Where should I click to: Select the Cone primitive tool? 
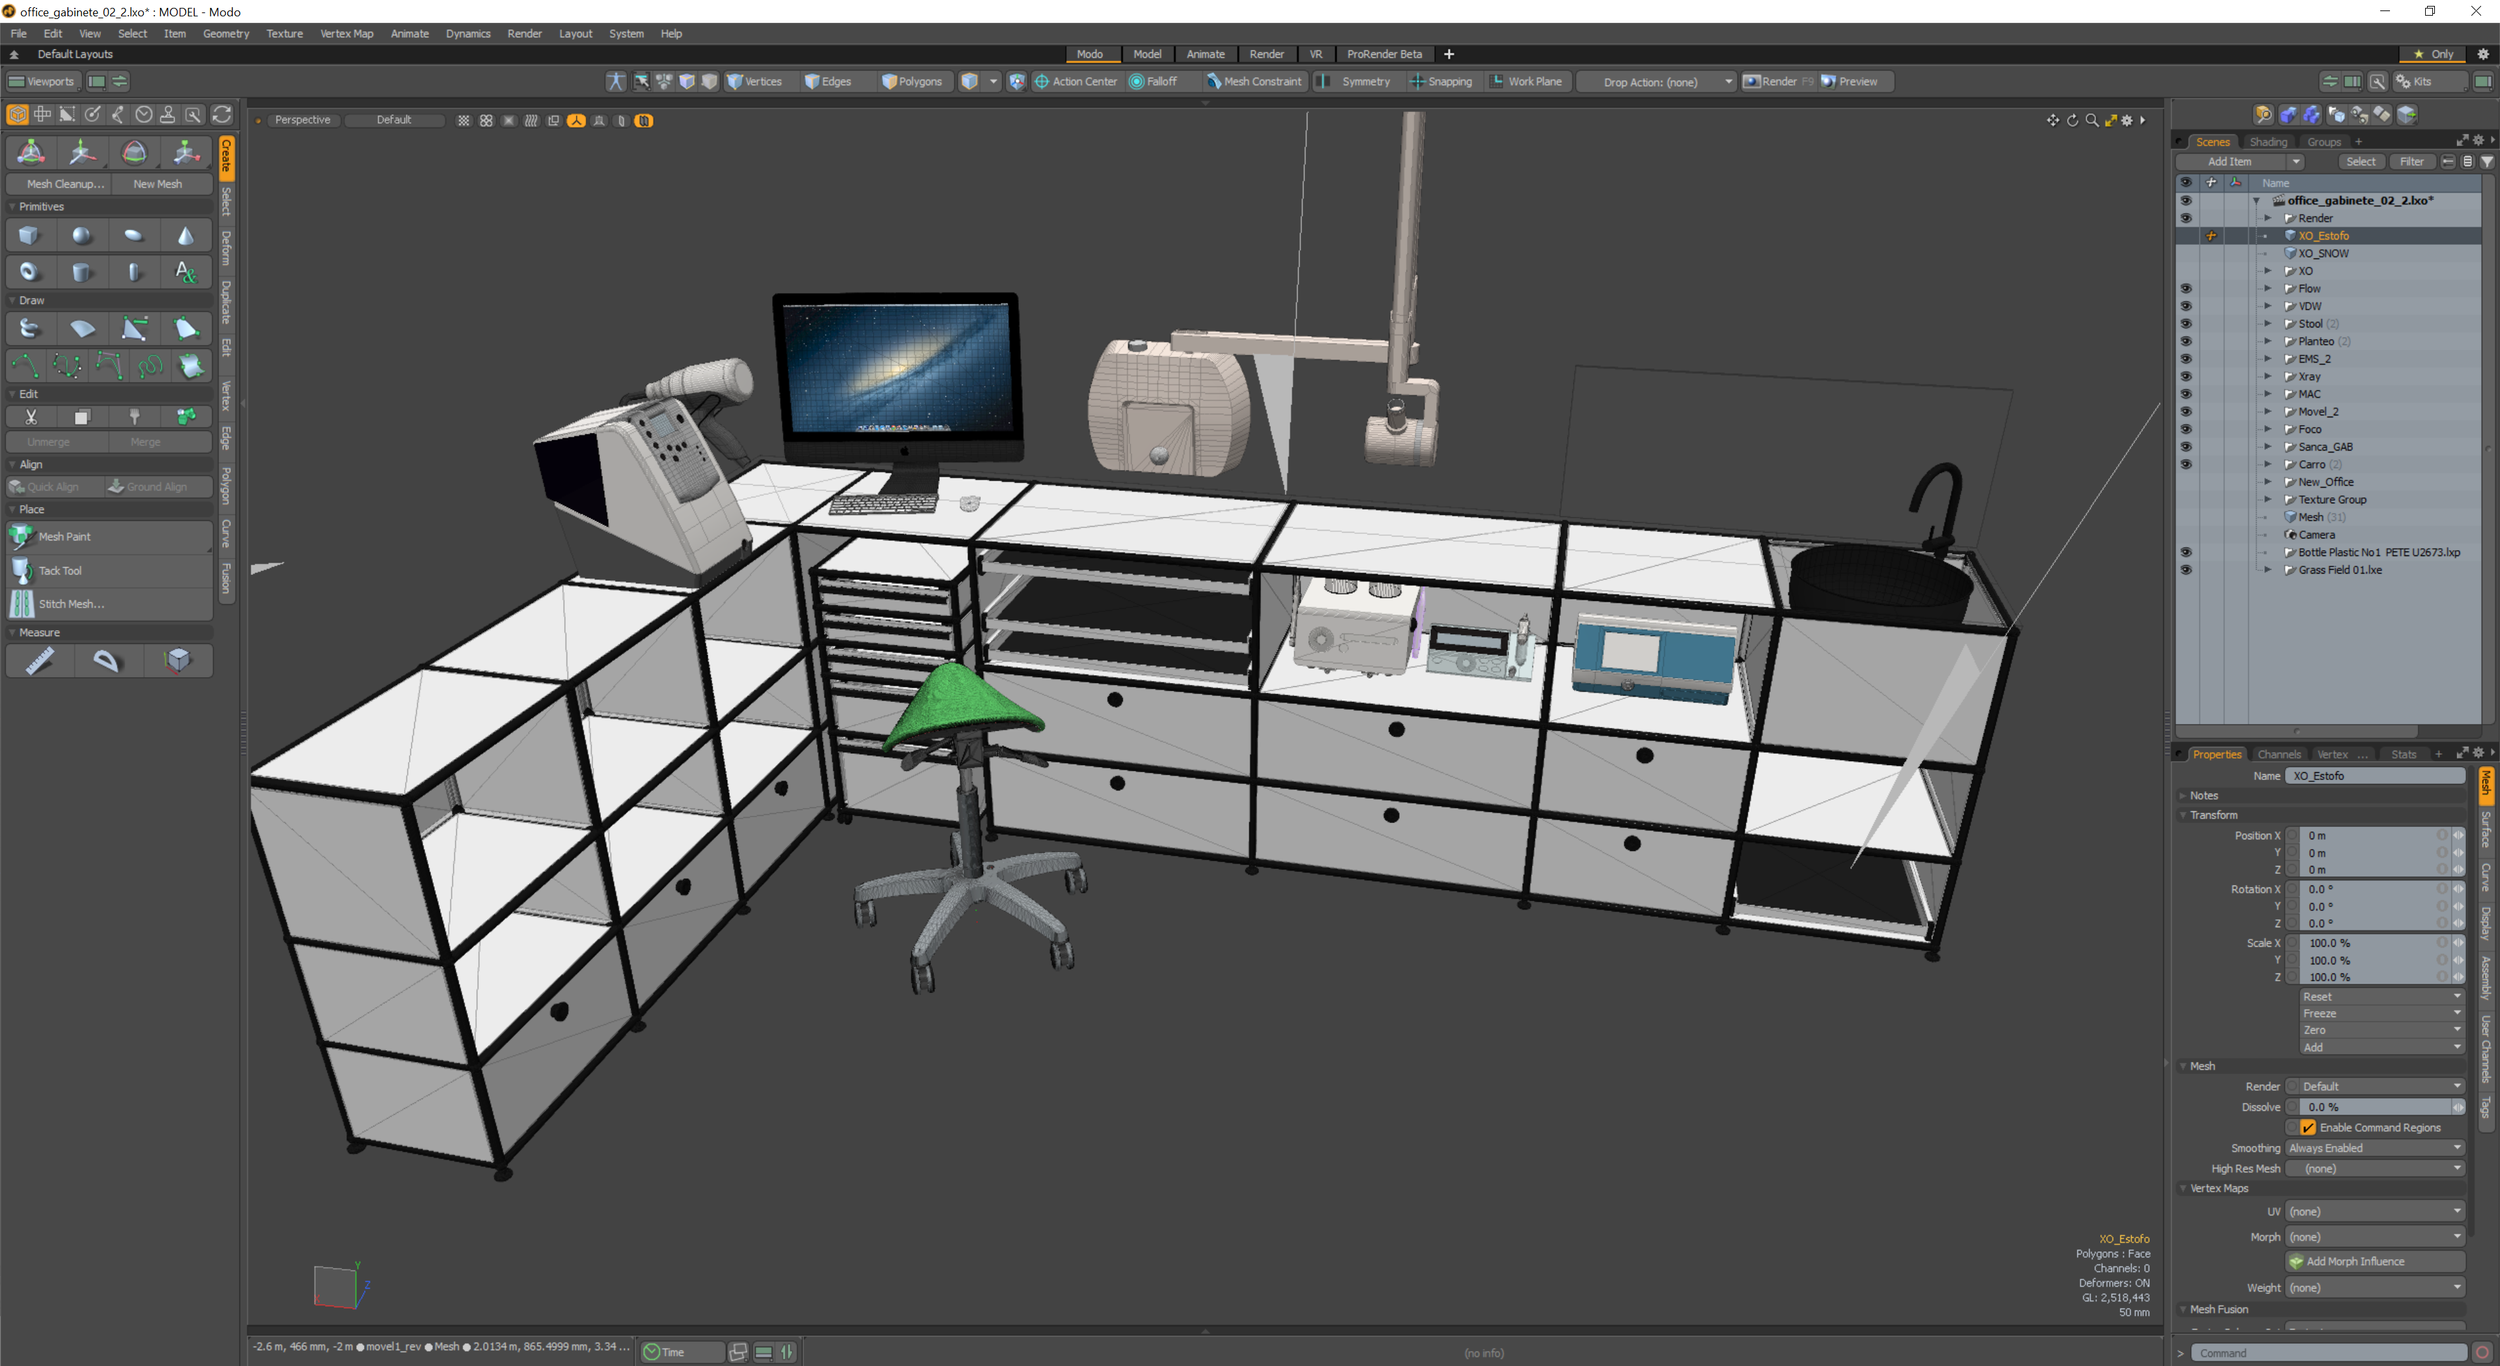(x=186, y=236)
